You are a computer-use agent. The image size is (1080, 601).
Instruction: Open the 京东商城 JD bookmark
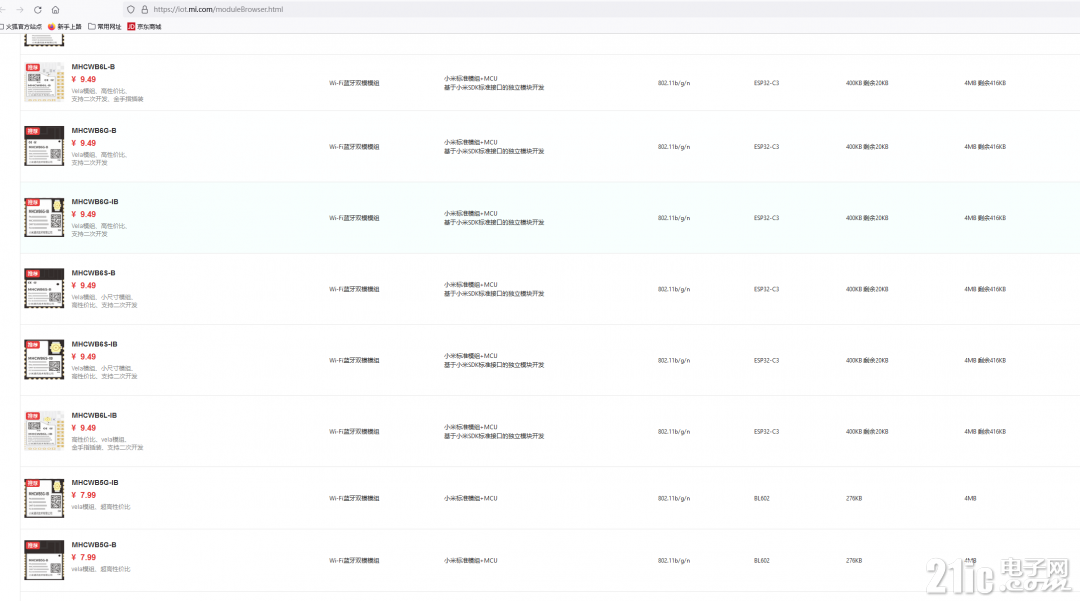coord(144,27)
